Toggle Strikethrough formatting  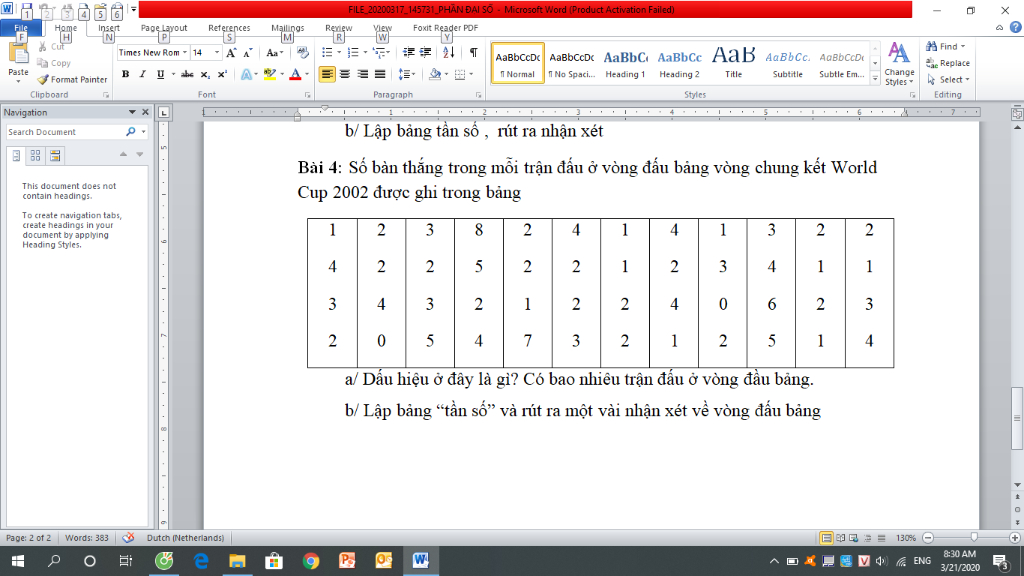187,74
